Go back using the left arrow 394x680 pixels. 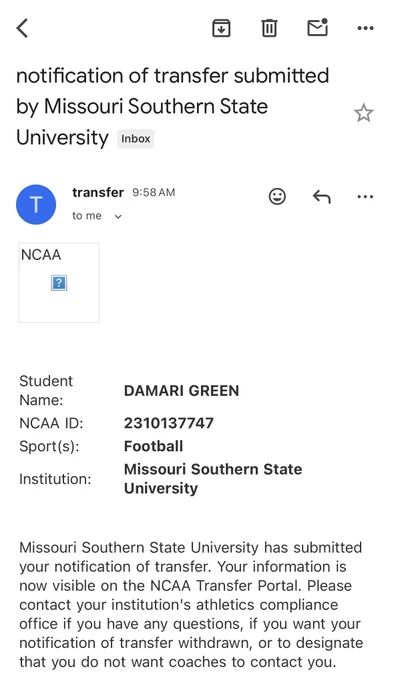[22, 28]
